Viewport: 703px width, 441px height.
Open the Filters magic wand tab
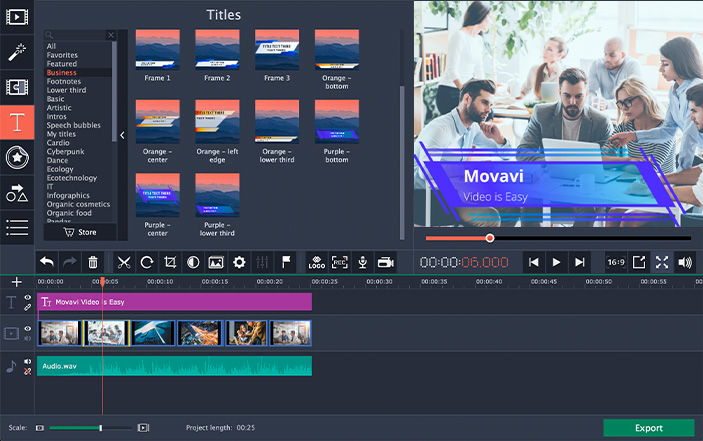(x=17, y=52)
